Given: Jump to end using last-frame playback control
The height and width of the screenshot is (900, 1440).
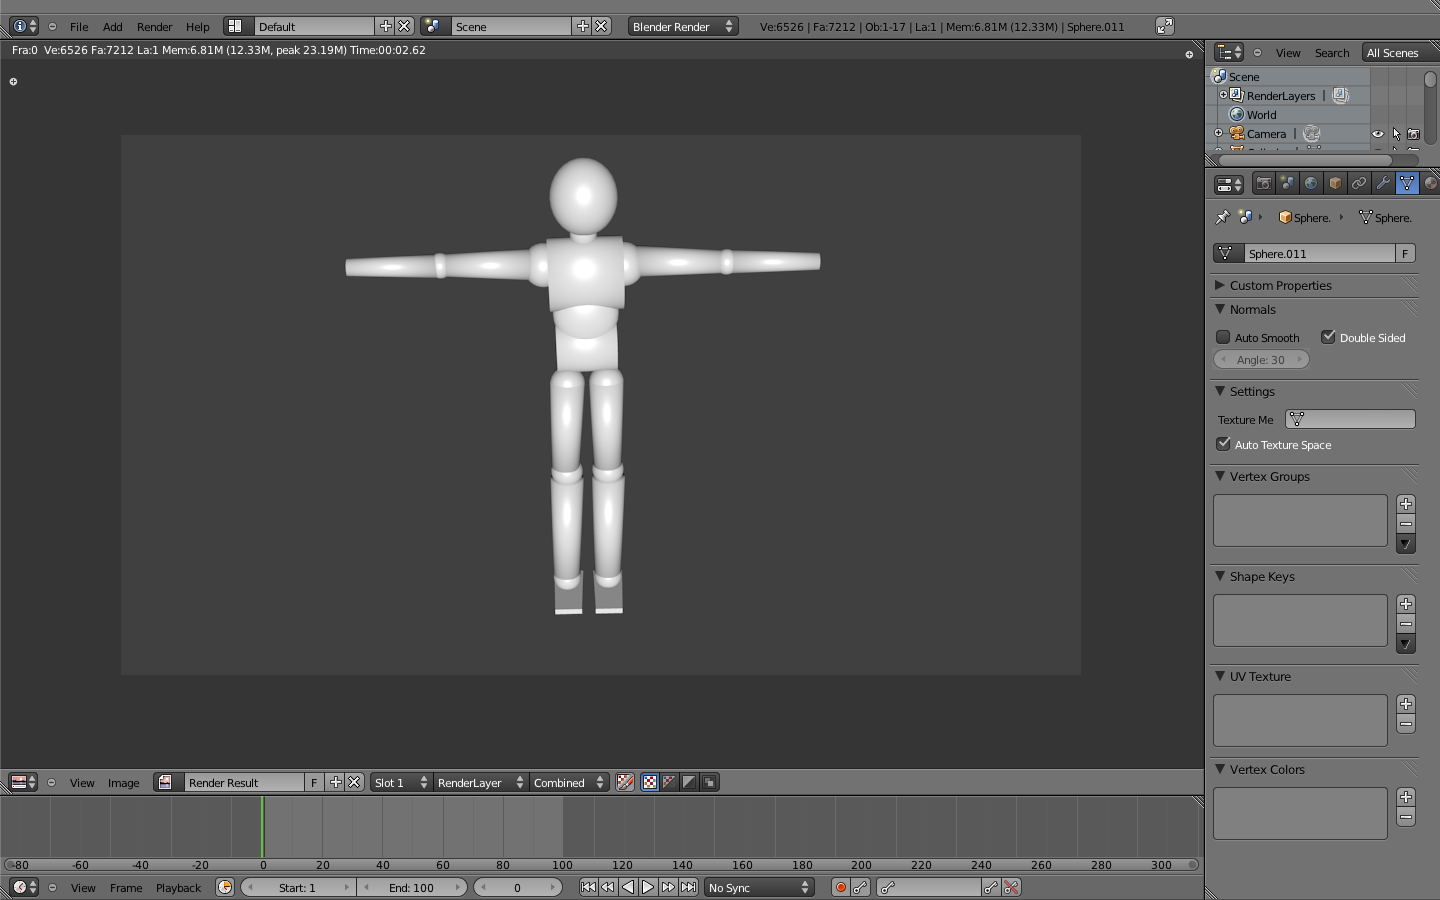Looking at the screenshot, I should 689,886.
